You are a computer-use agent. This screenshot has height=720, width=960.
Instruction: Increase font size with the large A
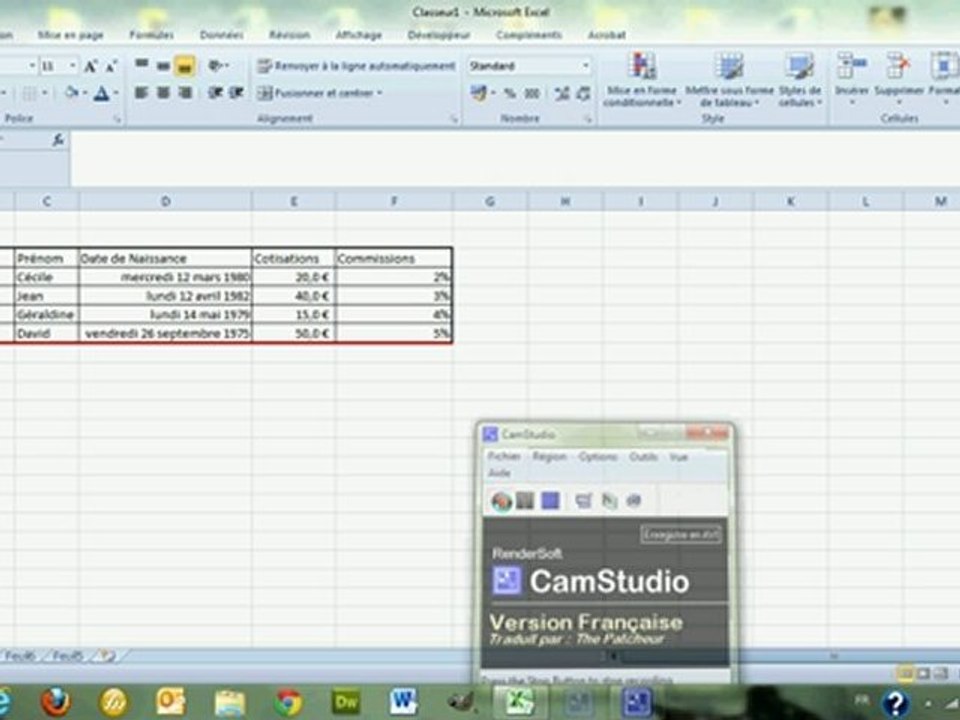[91, 66]
